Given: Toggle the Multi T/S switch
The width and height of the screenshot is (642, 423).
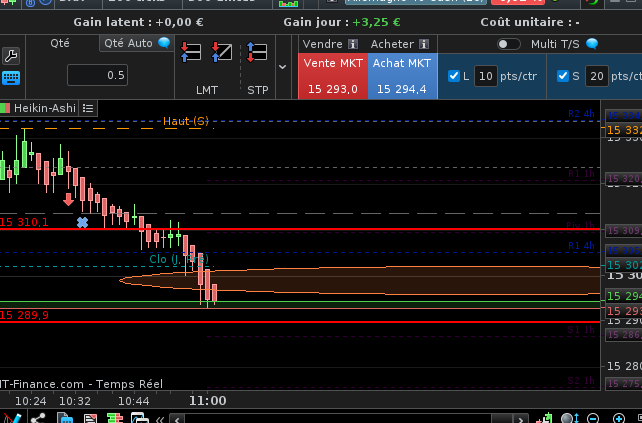Looking at the screenshot, I should point(509,44).
